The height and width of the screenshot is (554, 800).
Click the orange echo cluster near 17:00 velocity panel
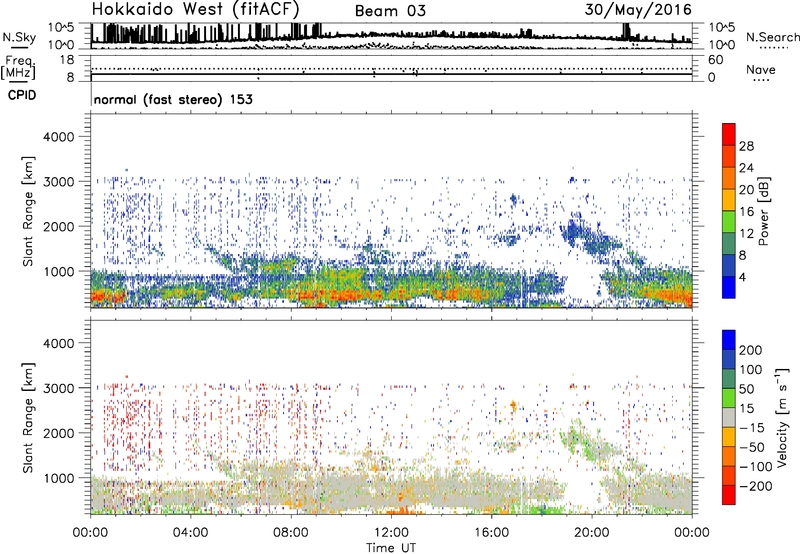513,407
